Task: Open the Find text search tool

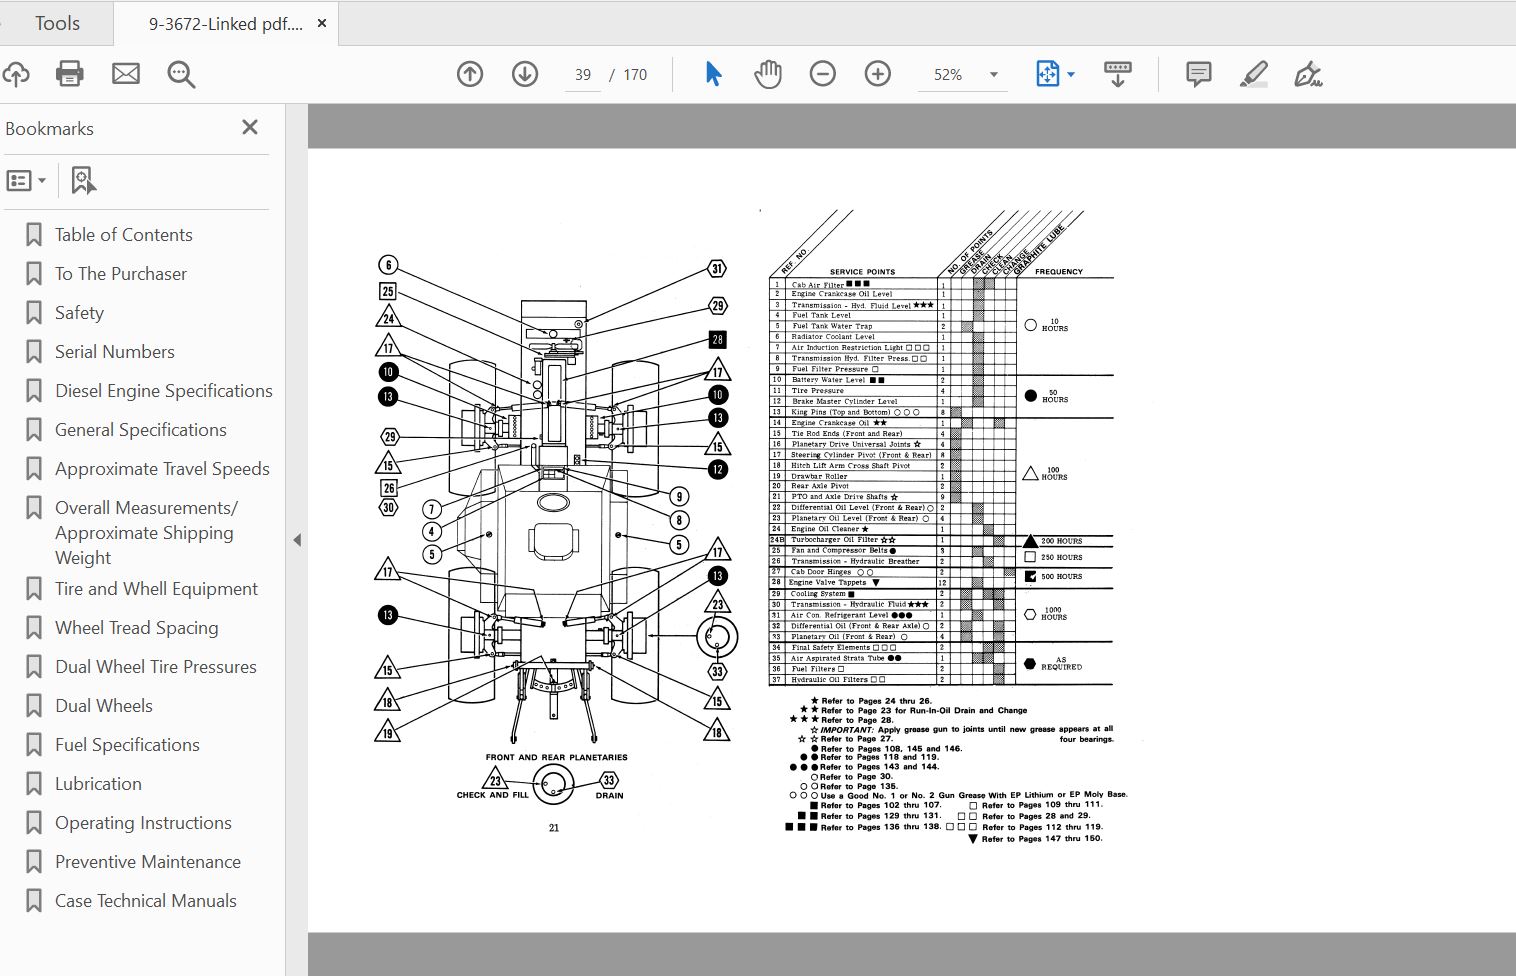Action: [181, 74]
